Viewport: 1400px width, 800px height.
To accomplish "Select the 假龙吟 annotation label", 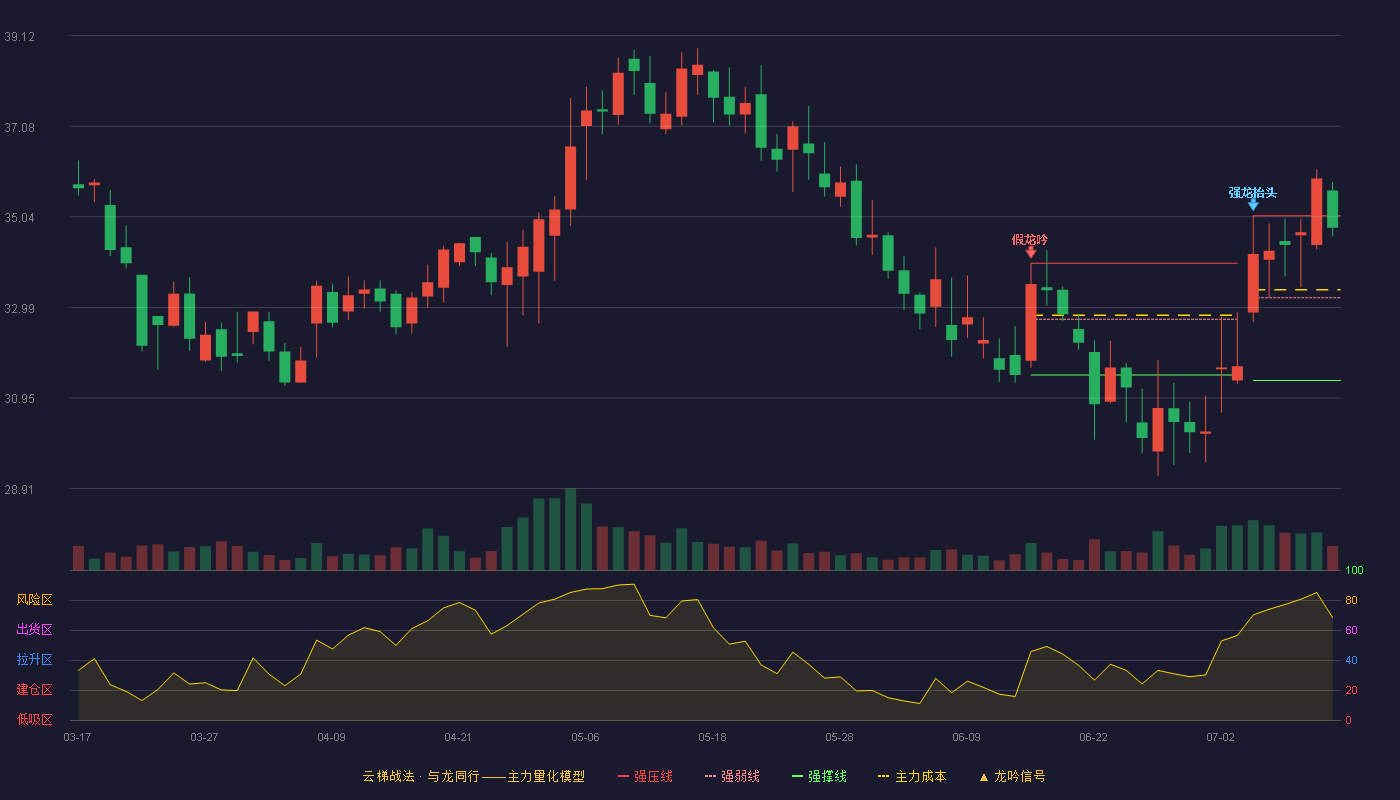I will pyautogui.click(x=1030, y=239).
